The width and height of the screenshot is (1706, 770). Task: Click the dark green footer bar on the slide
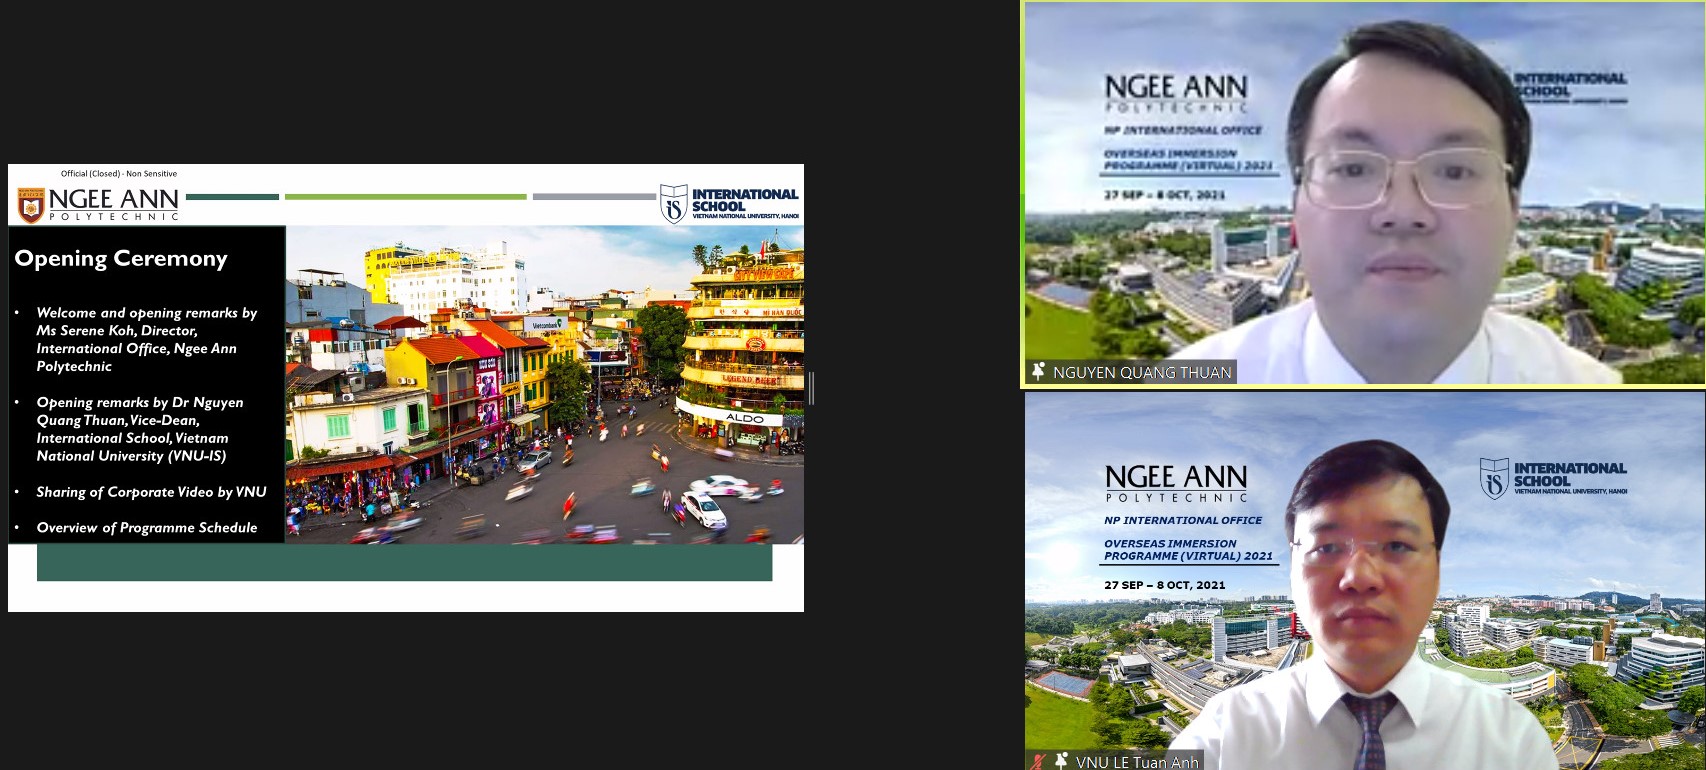(x=405, y=562)
